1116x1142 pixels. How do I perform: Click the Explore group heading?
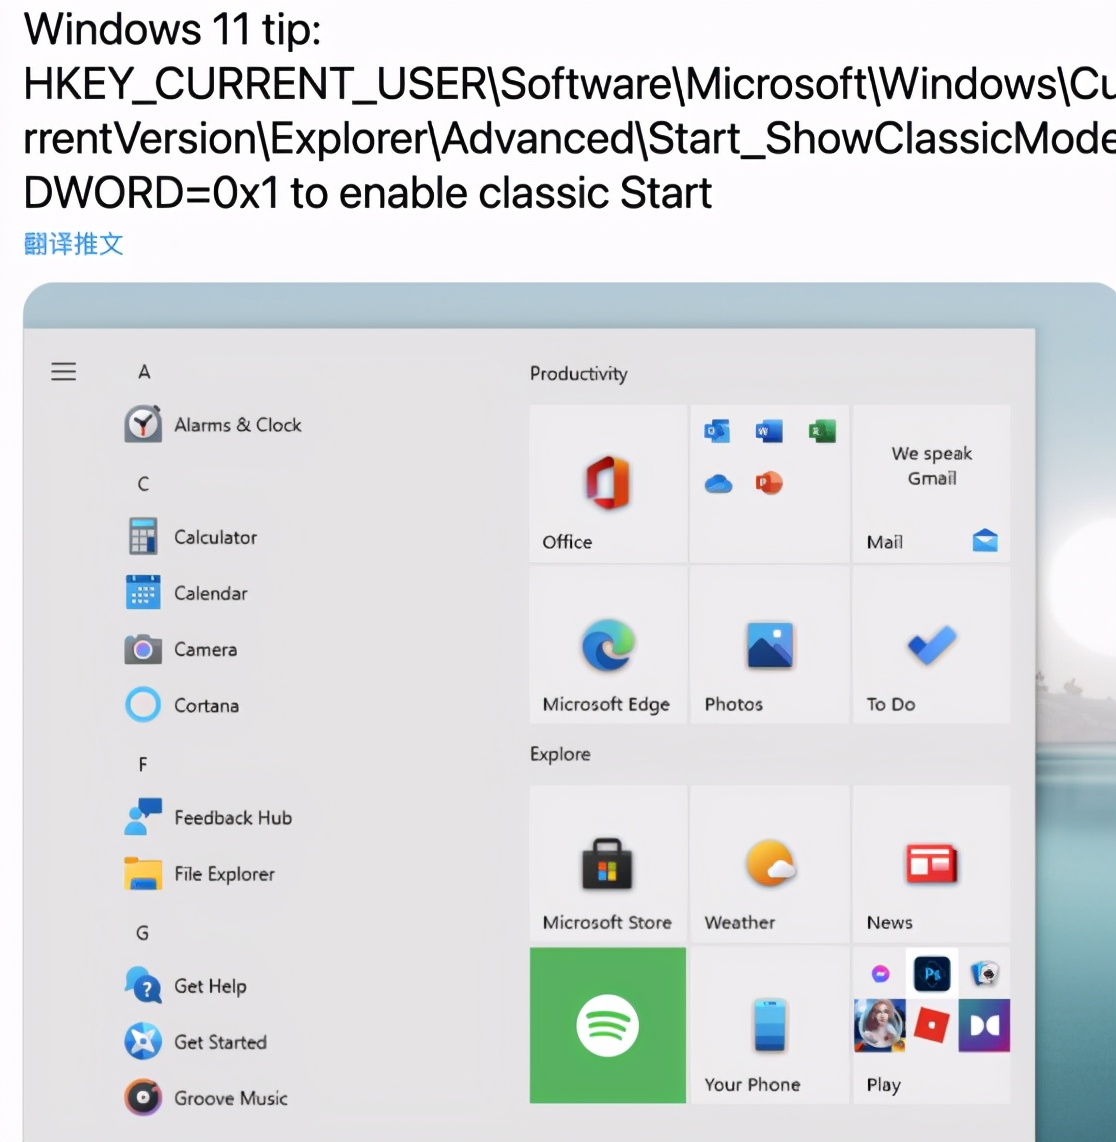click(560, 754)
